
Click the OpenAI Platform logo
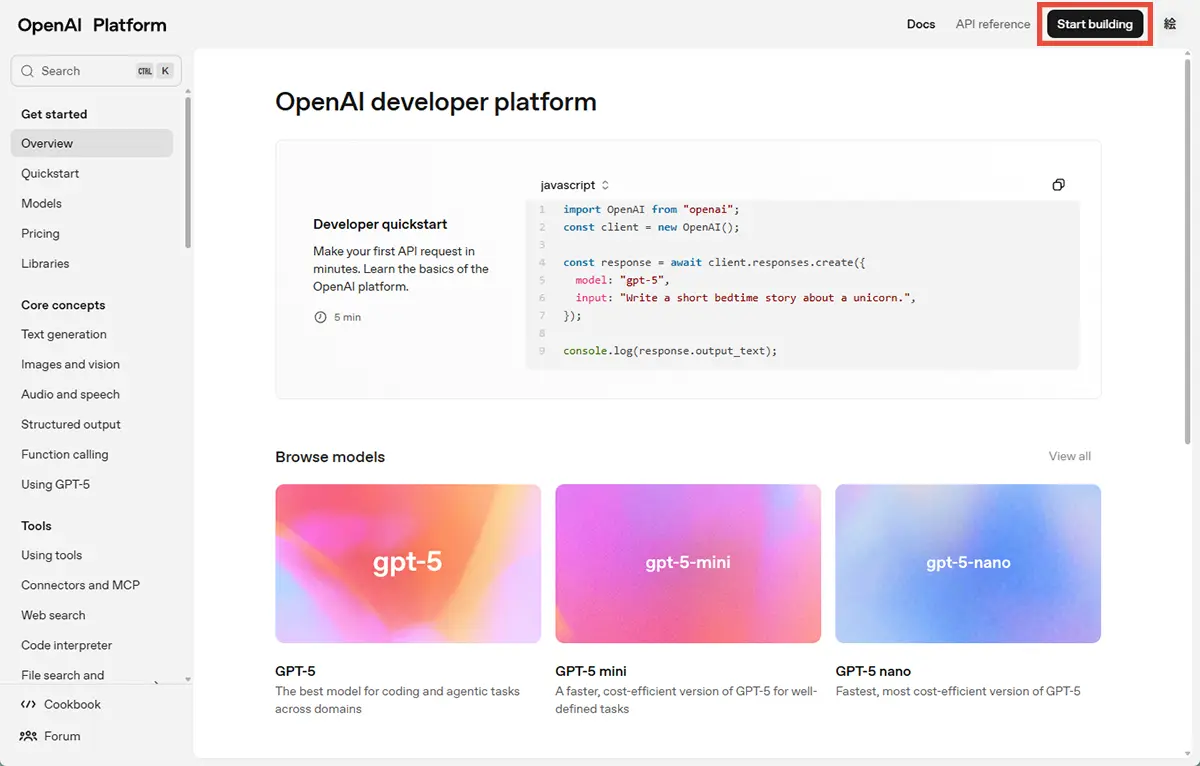[x=92, y=25]
